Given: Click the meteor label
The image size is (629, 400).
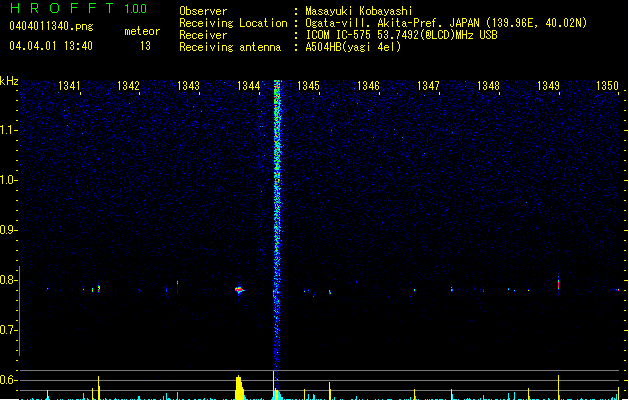Looking at the screenshot, I should 142,31.
